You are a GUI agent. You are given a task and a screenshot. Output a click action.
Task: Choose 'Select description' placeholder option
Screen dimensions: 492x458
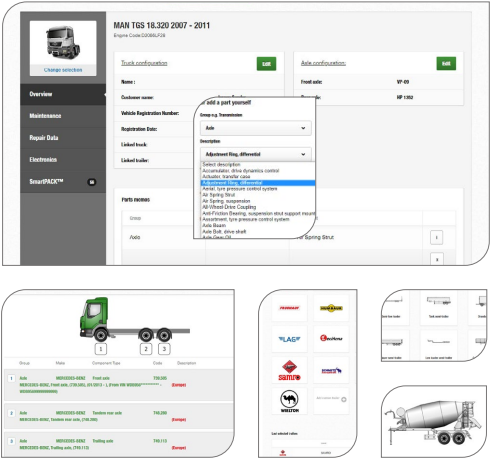point(221,165)
